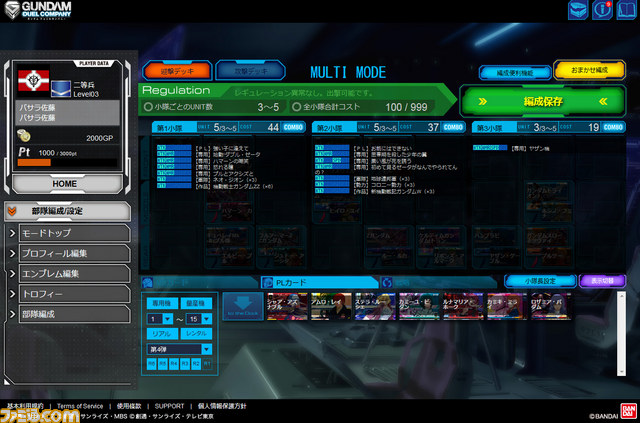Toggle the リアル filter

[162, 334]
